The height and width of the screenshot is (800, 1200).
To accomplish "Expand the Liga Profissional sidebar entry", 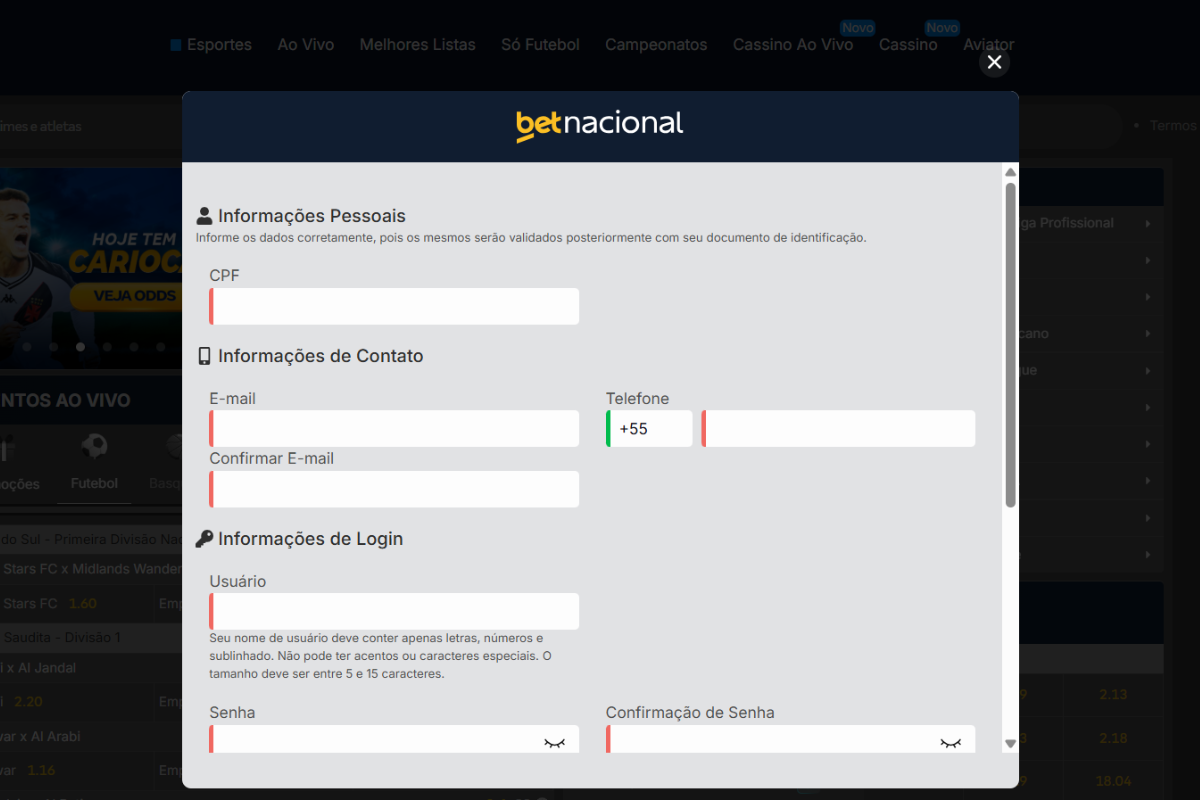I will coord(1146,223).
